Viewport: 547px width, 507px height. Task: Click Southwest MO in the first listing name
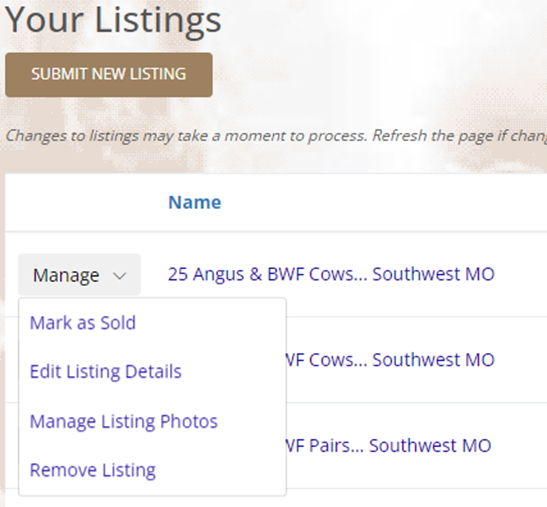(433, 274)
